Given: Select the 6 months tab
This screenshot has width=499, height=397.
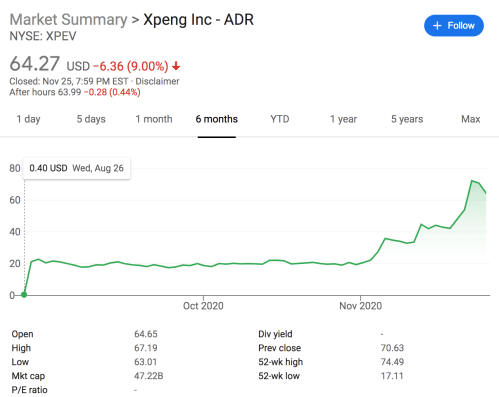Looking at the screenshot, I should [x=217, y=119].
